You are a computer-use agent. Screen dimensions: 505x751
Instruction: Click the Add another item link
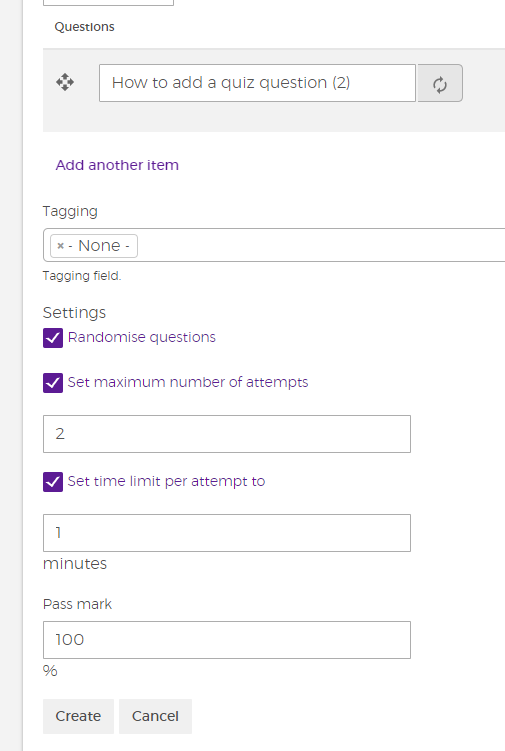tap(117, 165)
